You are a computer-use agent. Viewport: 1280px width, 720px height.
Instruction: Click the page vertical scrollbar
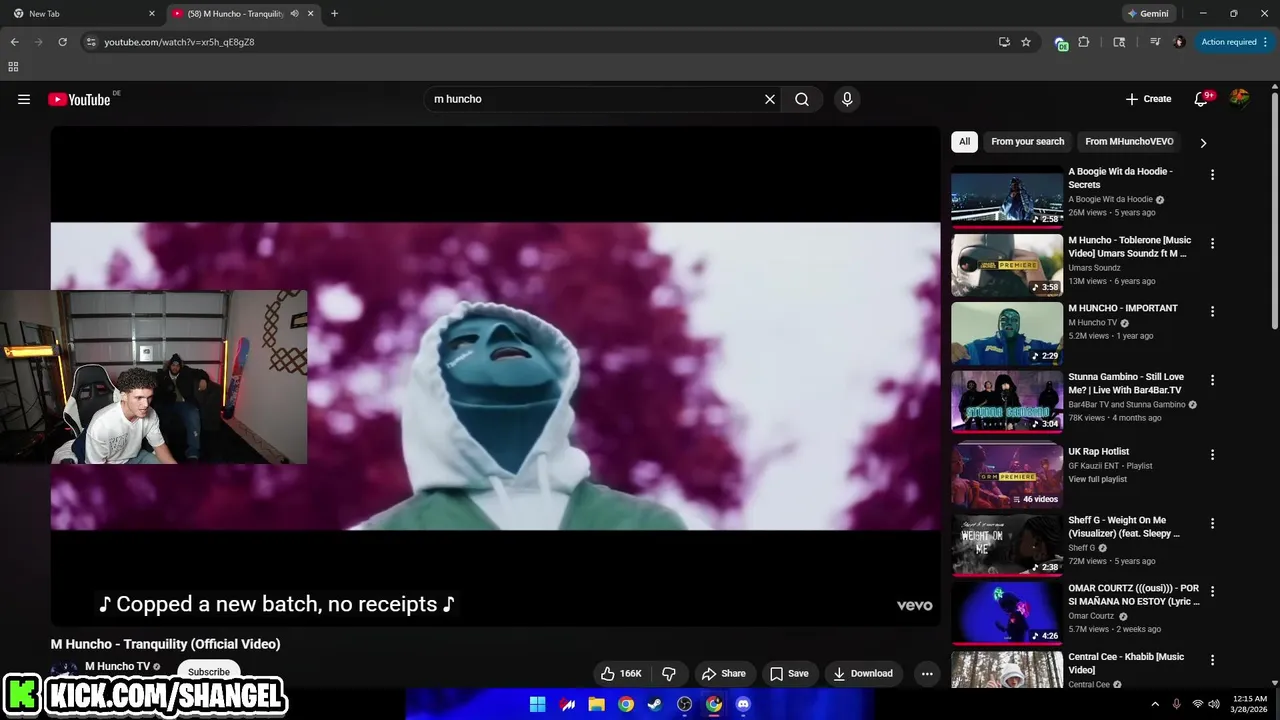(1274, 210)
